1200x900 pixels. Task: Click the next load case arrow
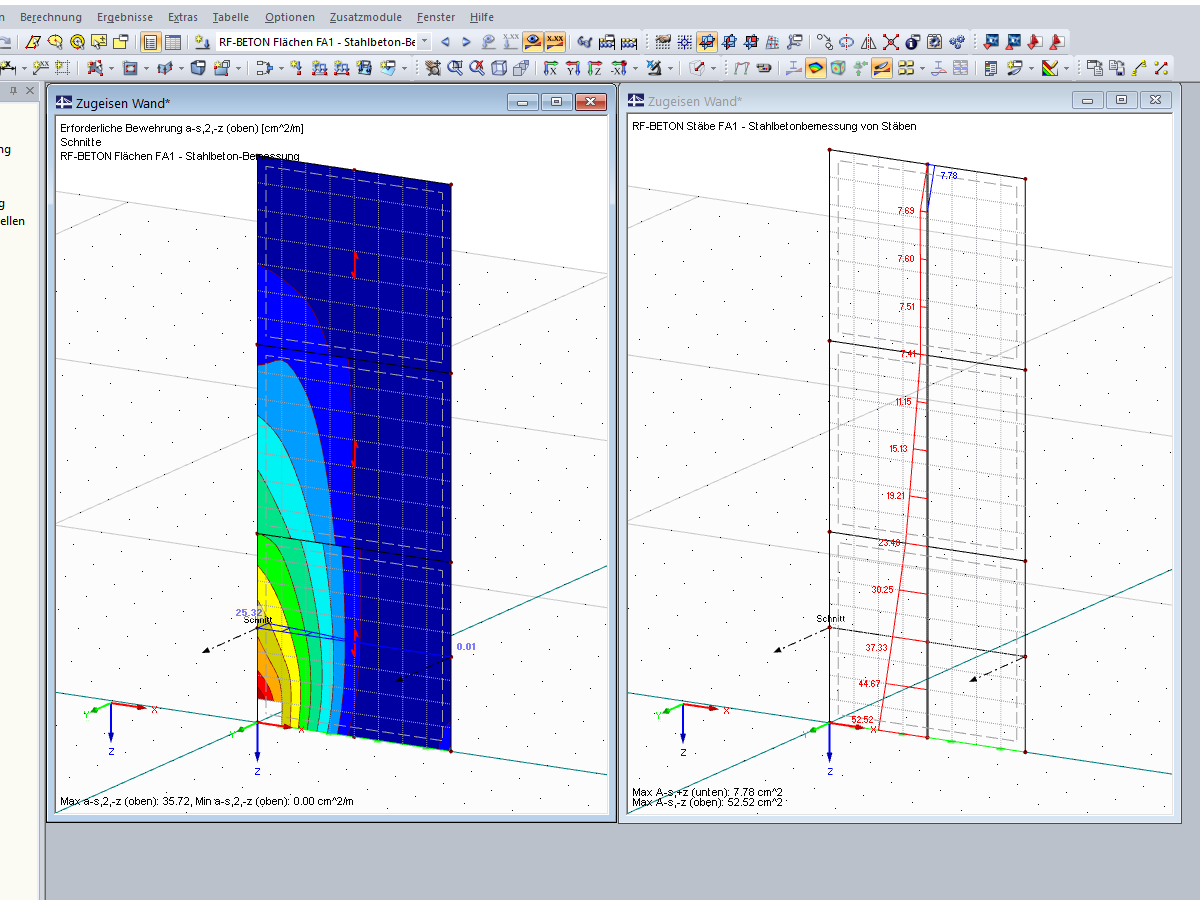[466, 42]
